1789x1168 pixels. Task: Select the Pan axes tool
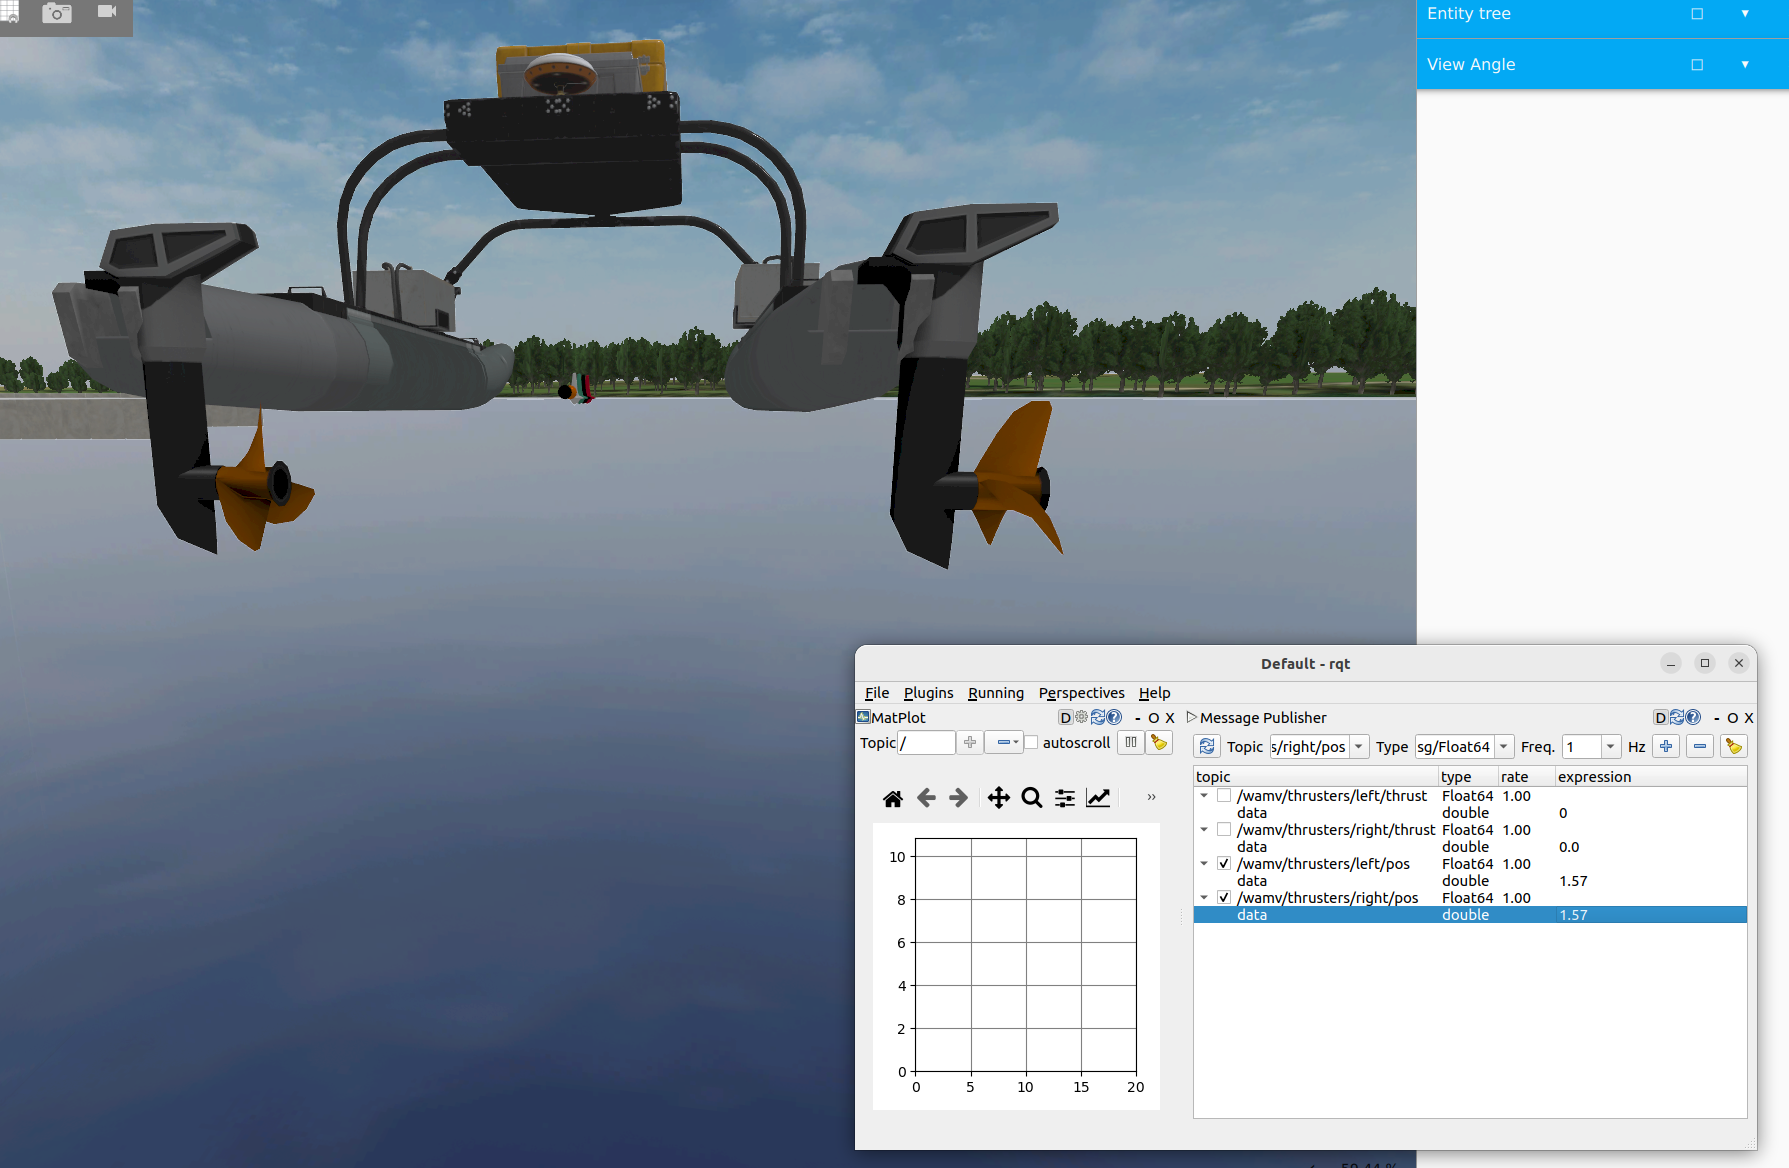pos(998,798)
